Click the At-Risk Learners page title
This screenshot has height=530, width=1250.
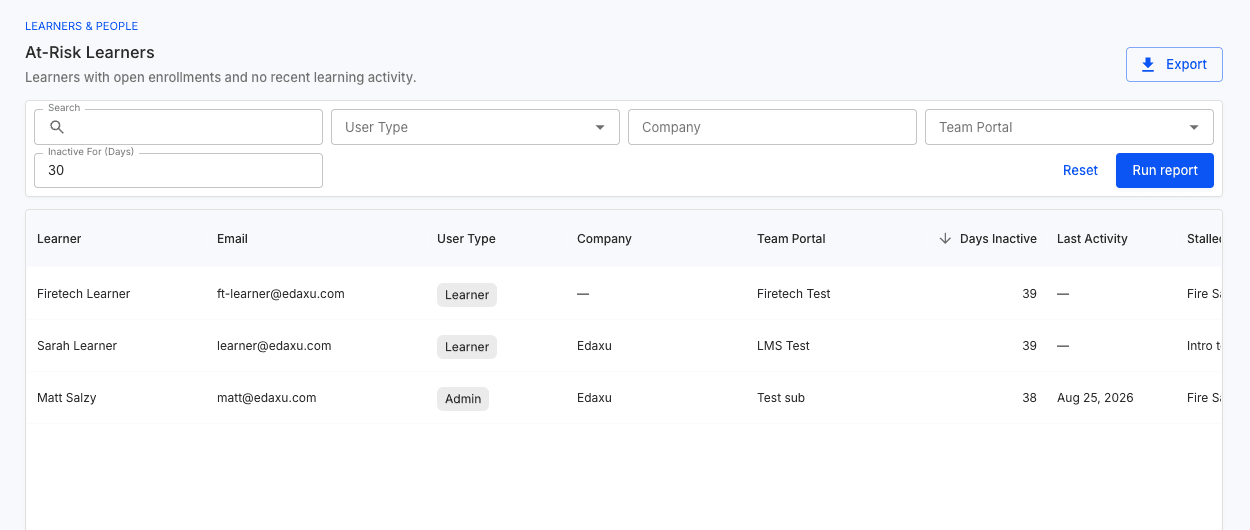[90, 52]
